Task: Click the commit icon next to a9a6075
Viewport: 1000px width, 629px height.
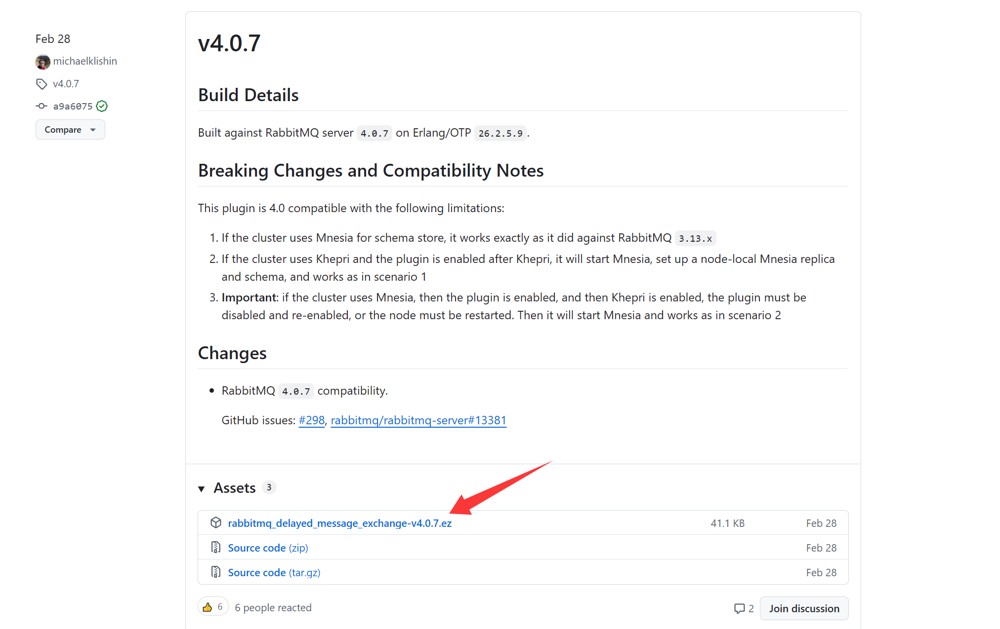Action: [41, 106]
